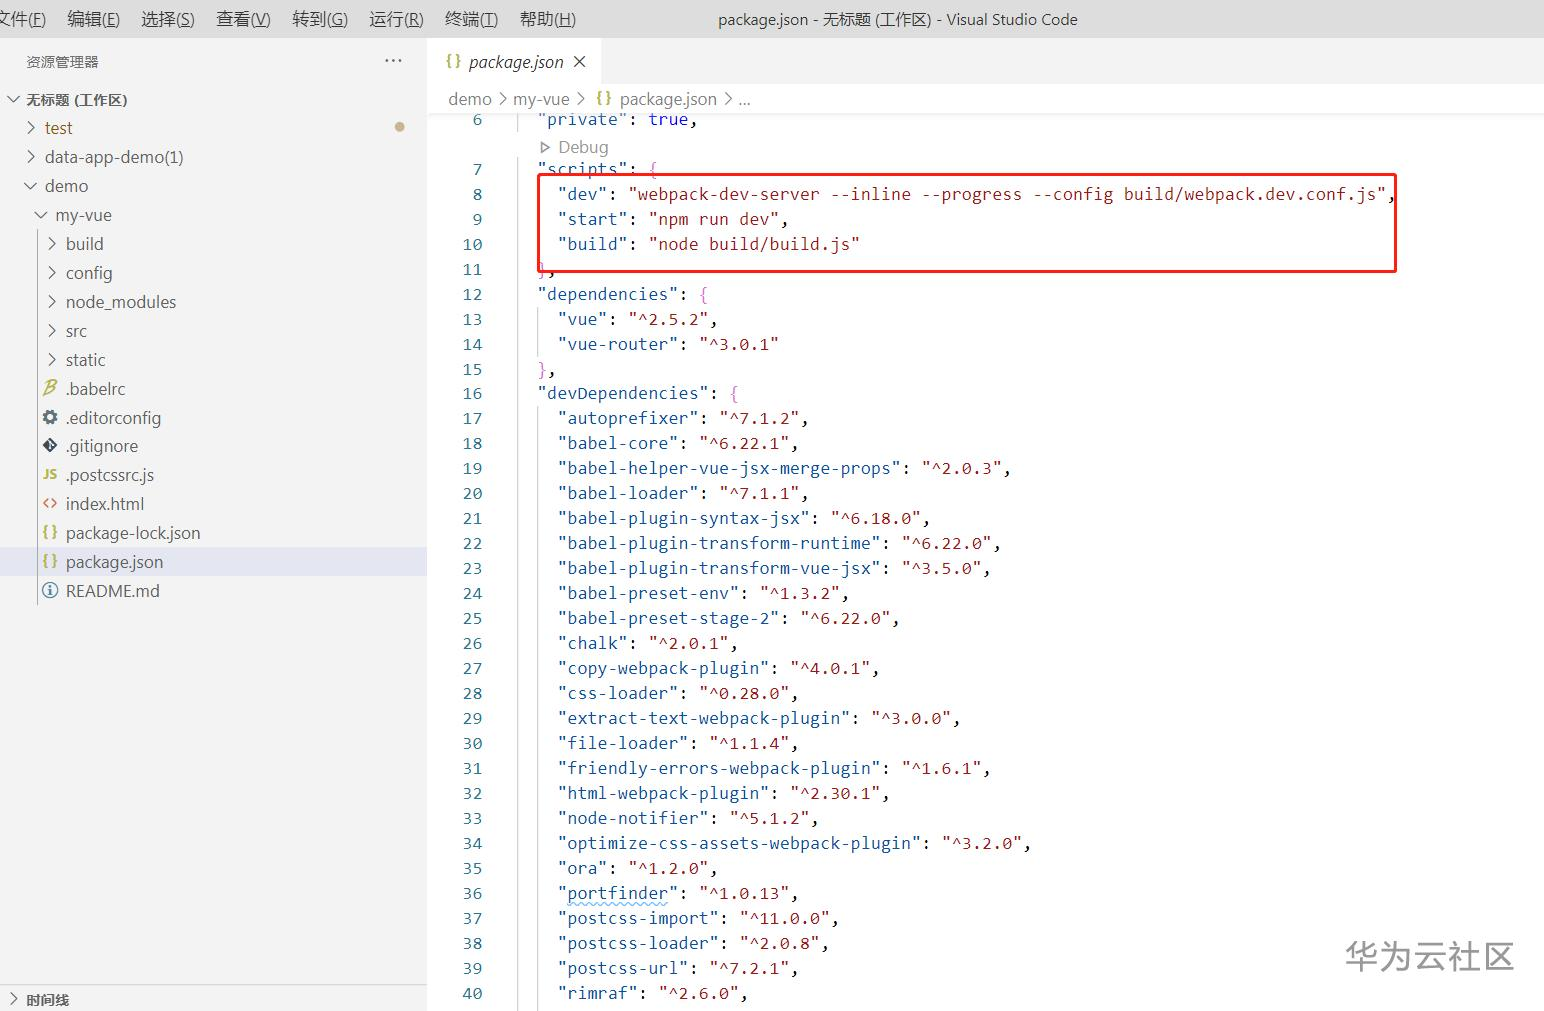Click the breadcrumb ellipsis segment
The width and height of the screenshot is (1544, 1011).
744,99
